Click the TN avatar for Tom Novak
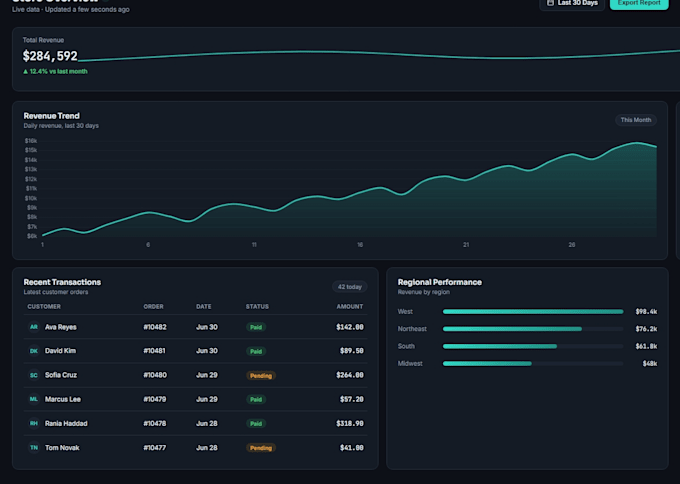The width and height of the screenshot is (680, 484). click(34, 448)
